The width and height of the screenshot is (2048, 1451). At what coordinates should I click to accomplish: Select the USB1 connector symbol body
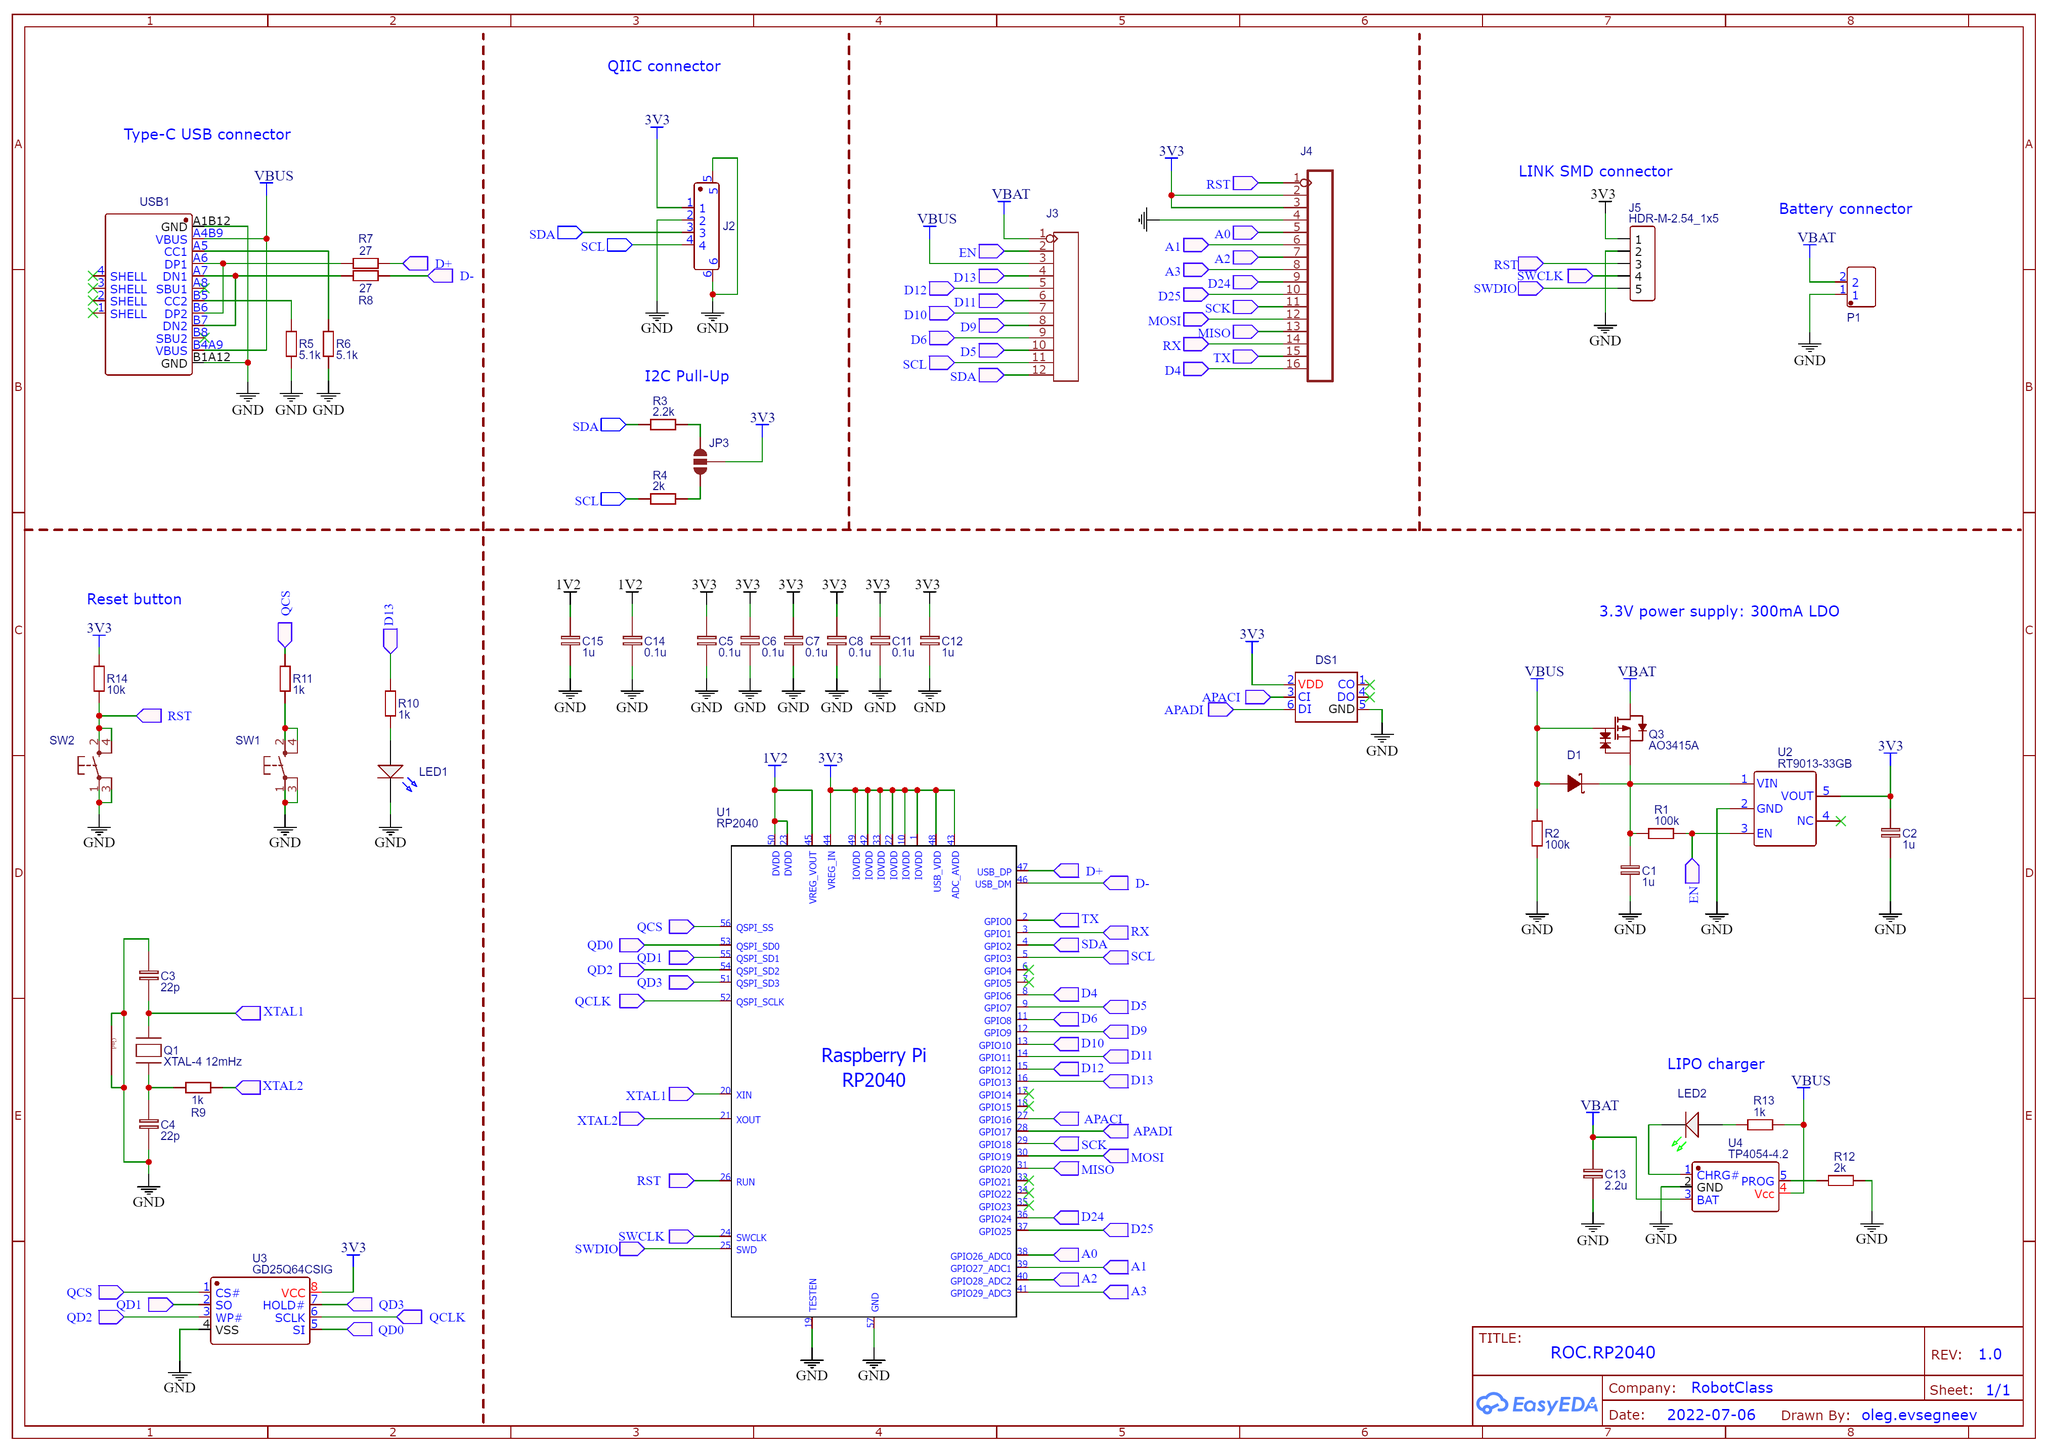tap(149, 295)
